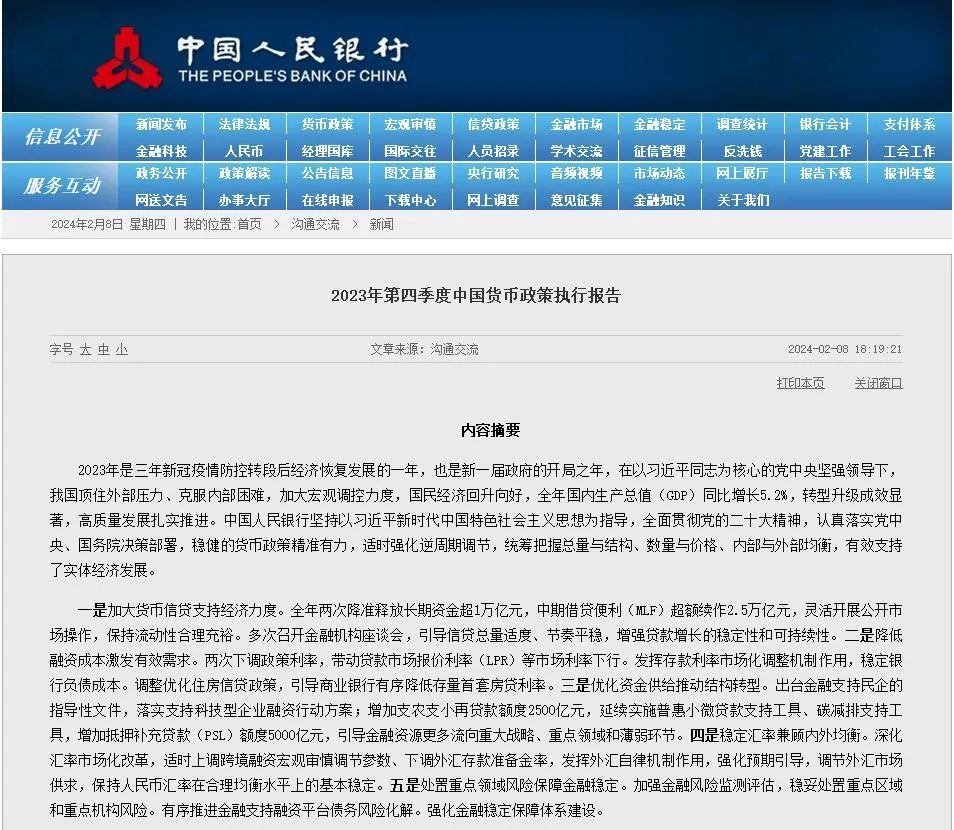Visit 下载中心 page

[410, 200]
